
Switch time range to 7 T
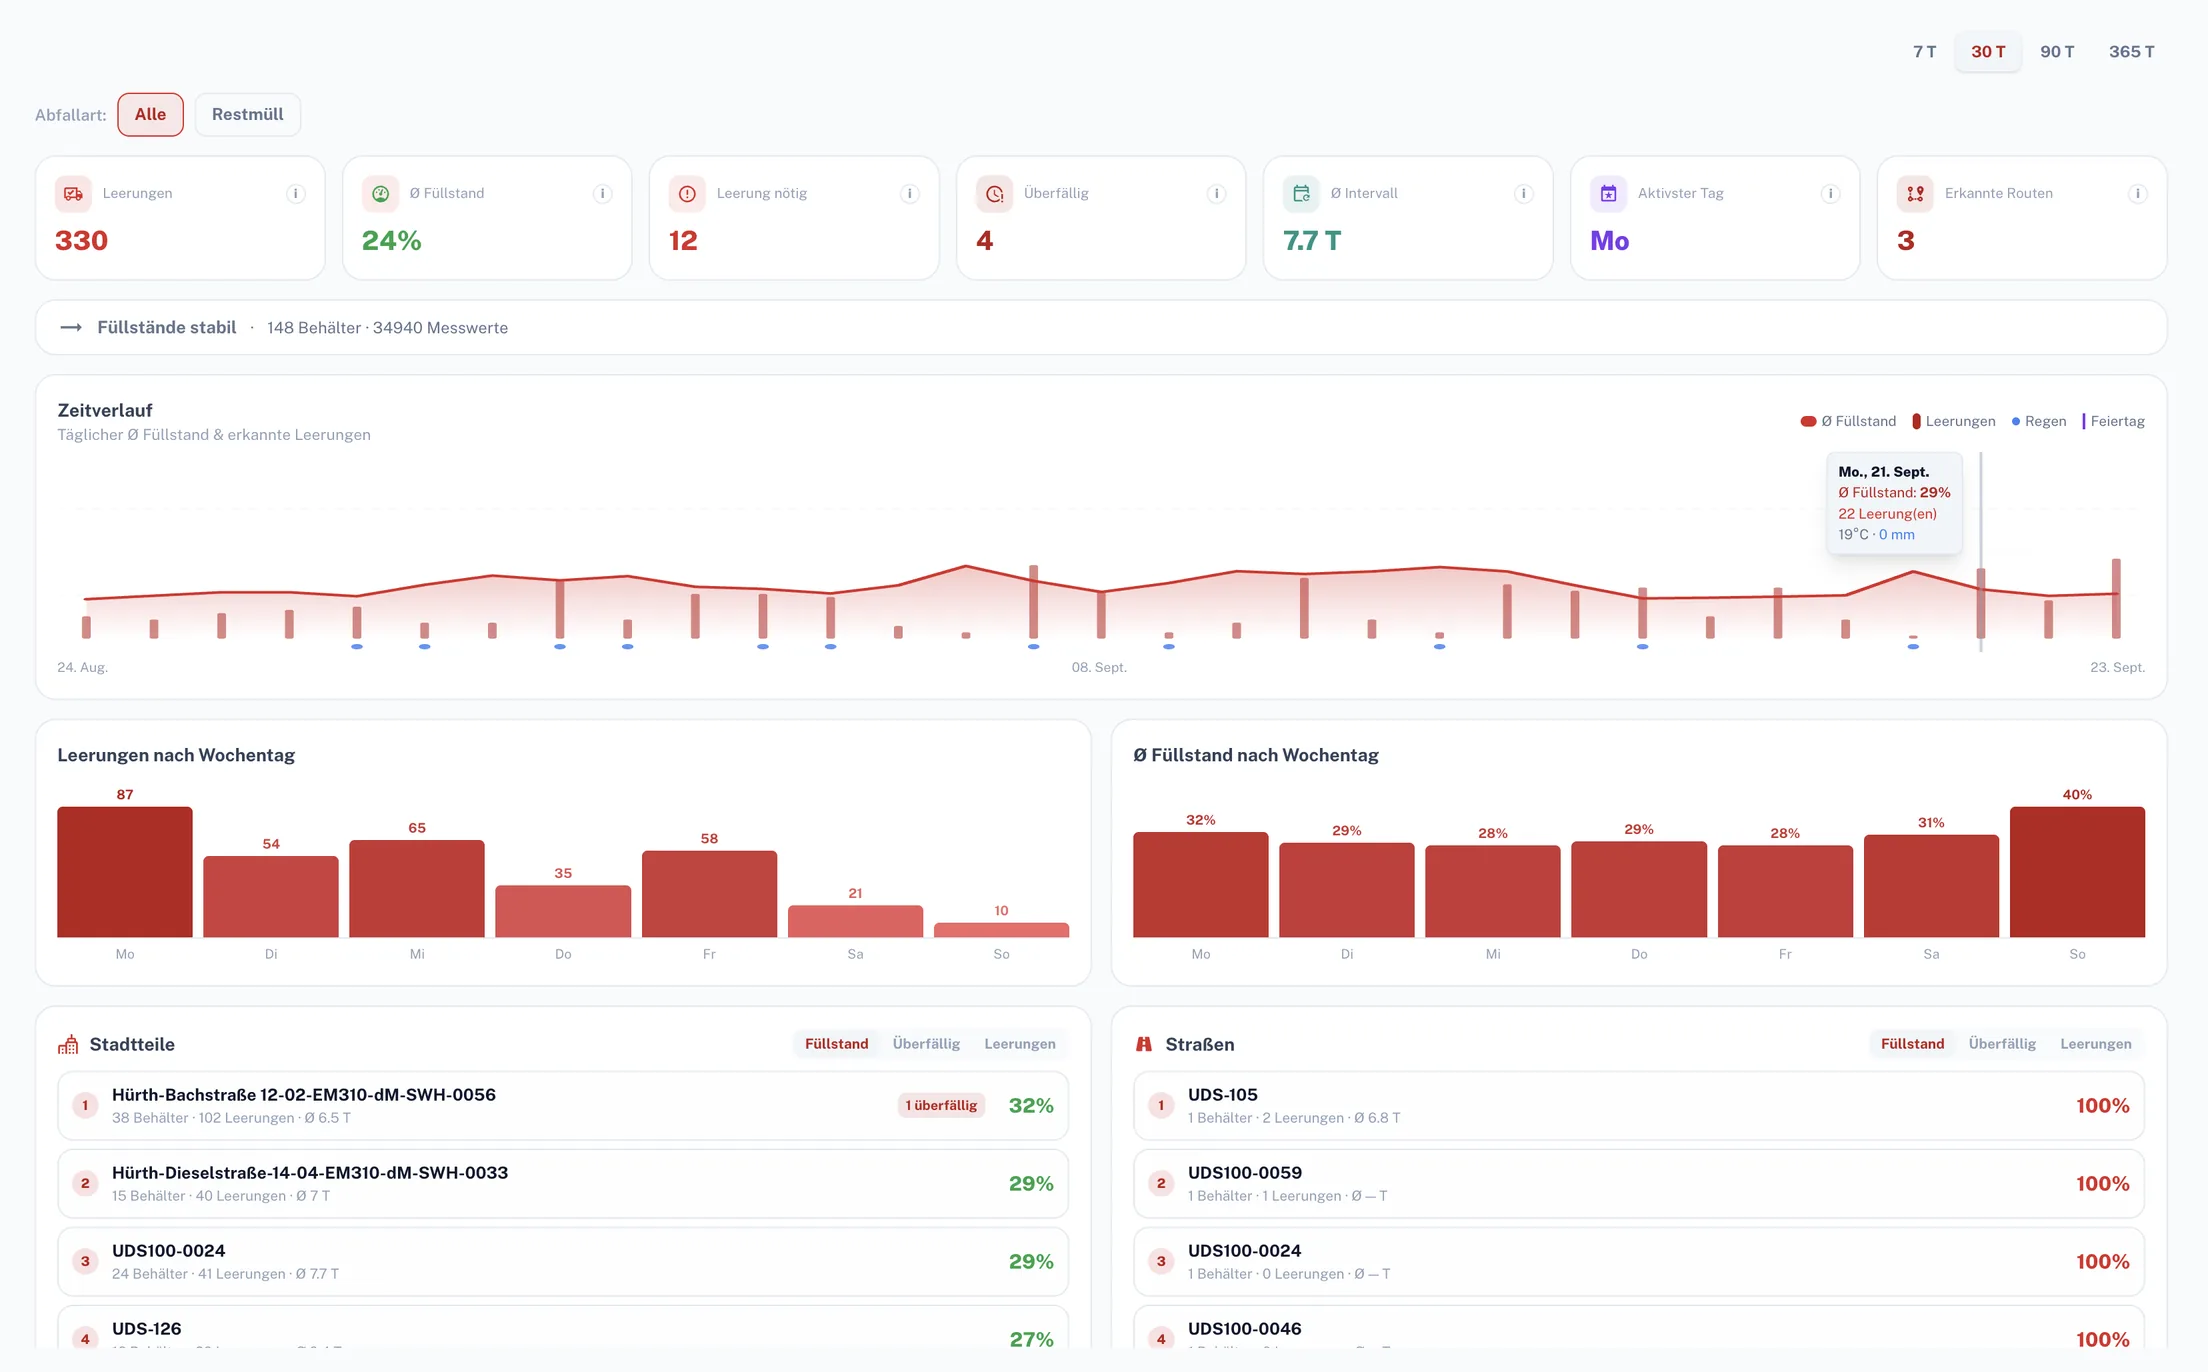click(x=1924, y=52)
